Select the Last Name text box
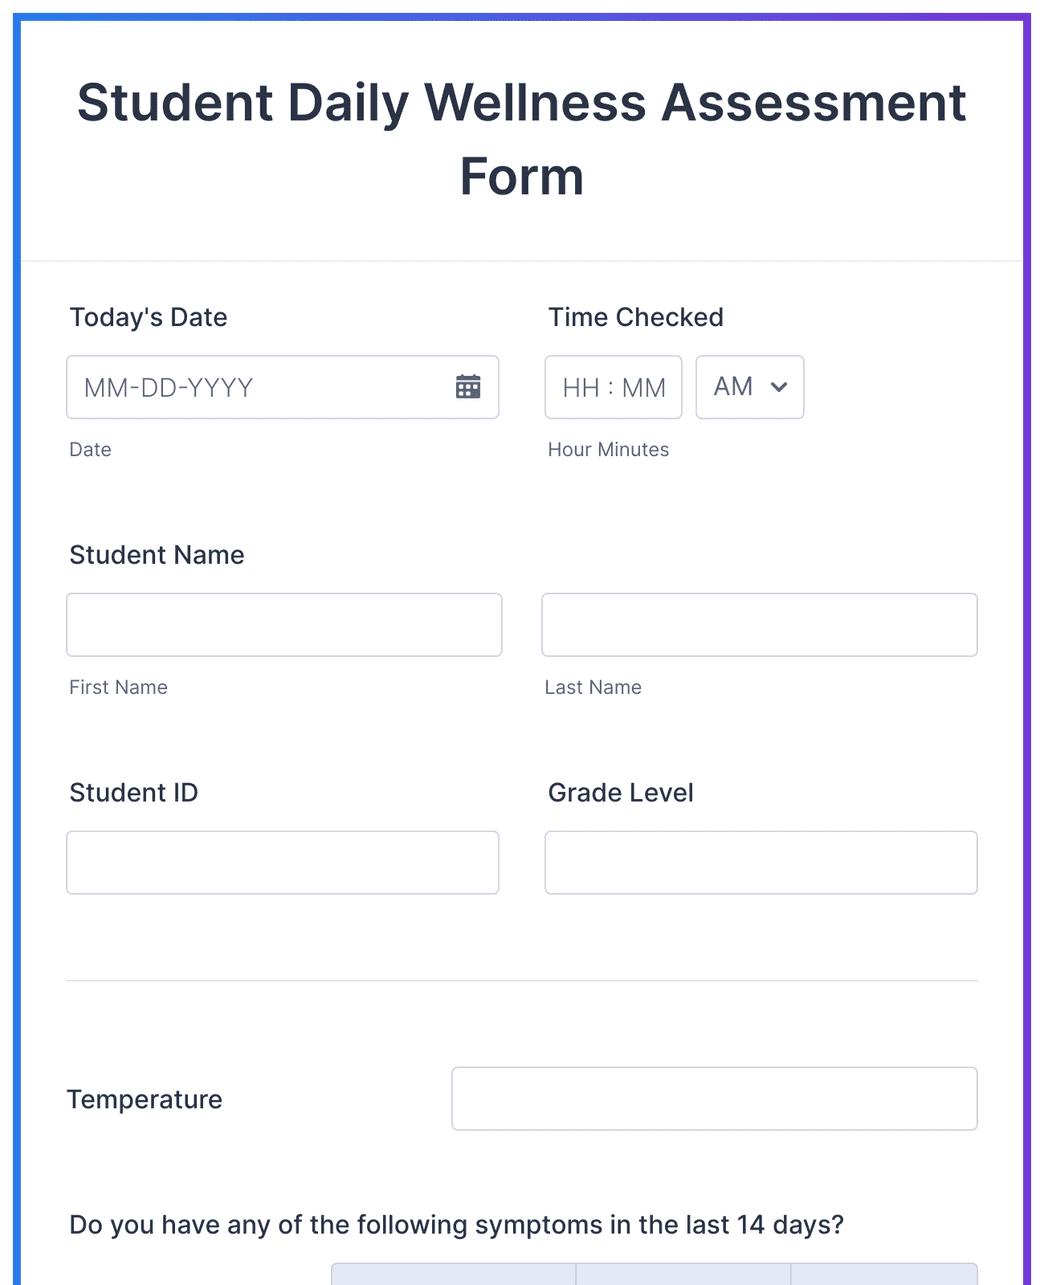The height and width of the screenshot is (1285, 1044). tap(759, 625)
